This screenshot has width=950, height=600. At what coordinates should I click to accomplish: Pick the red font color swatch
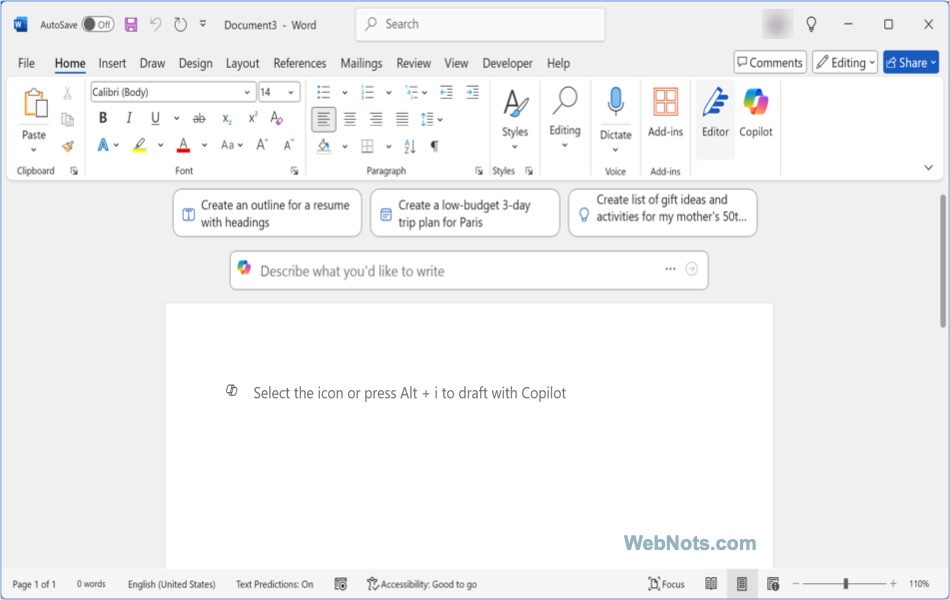click(184, 145)
